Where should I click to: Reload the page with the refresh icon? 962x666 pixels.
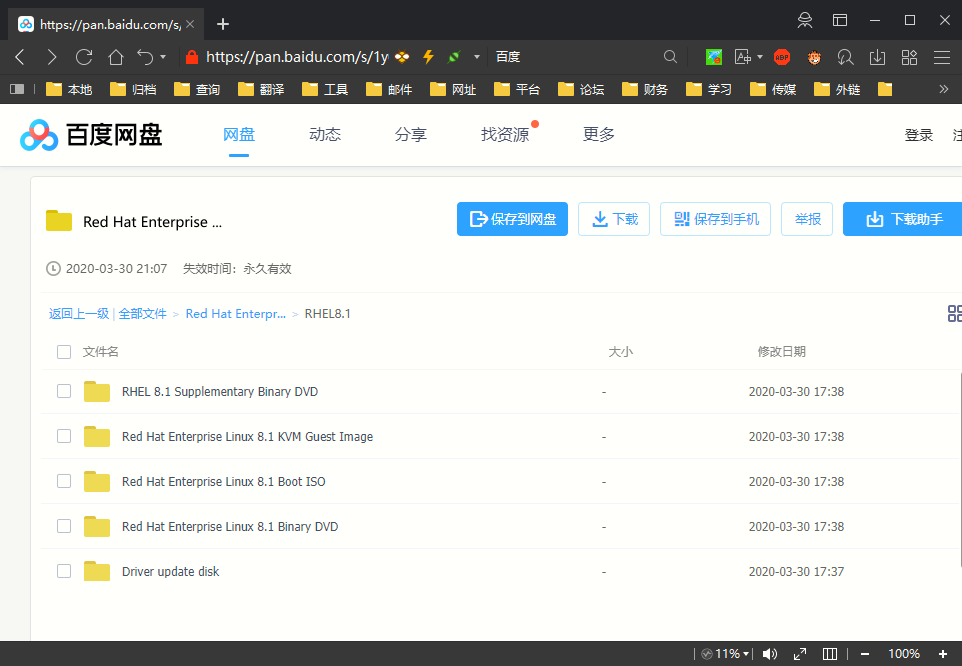tap(84, 57)
